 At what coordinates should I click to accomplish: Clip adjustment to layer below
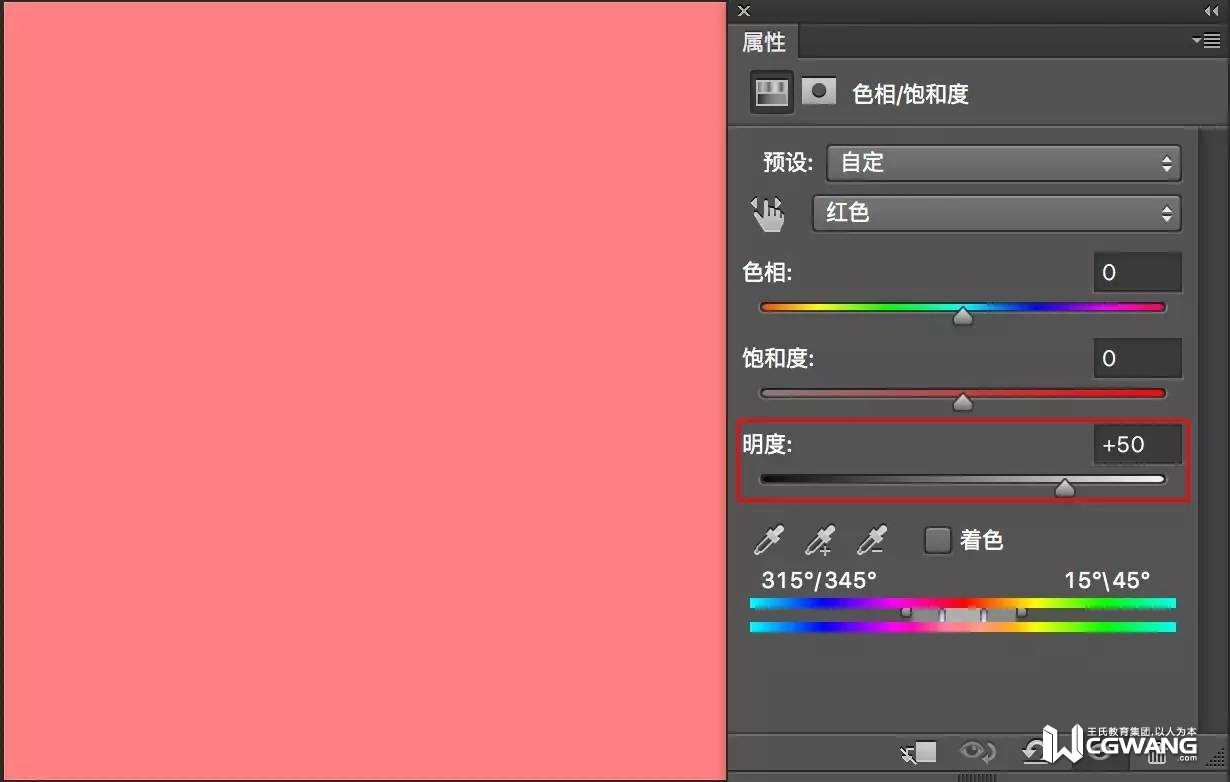pyautogui.click(x=919, y=751)
